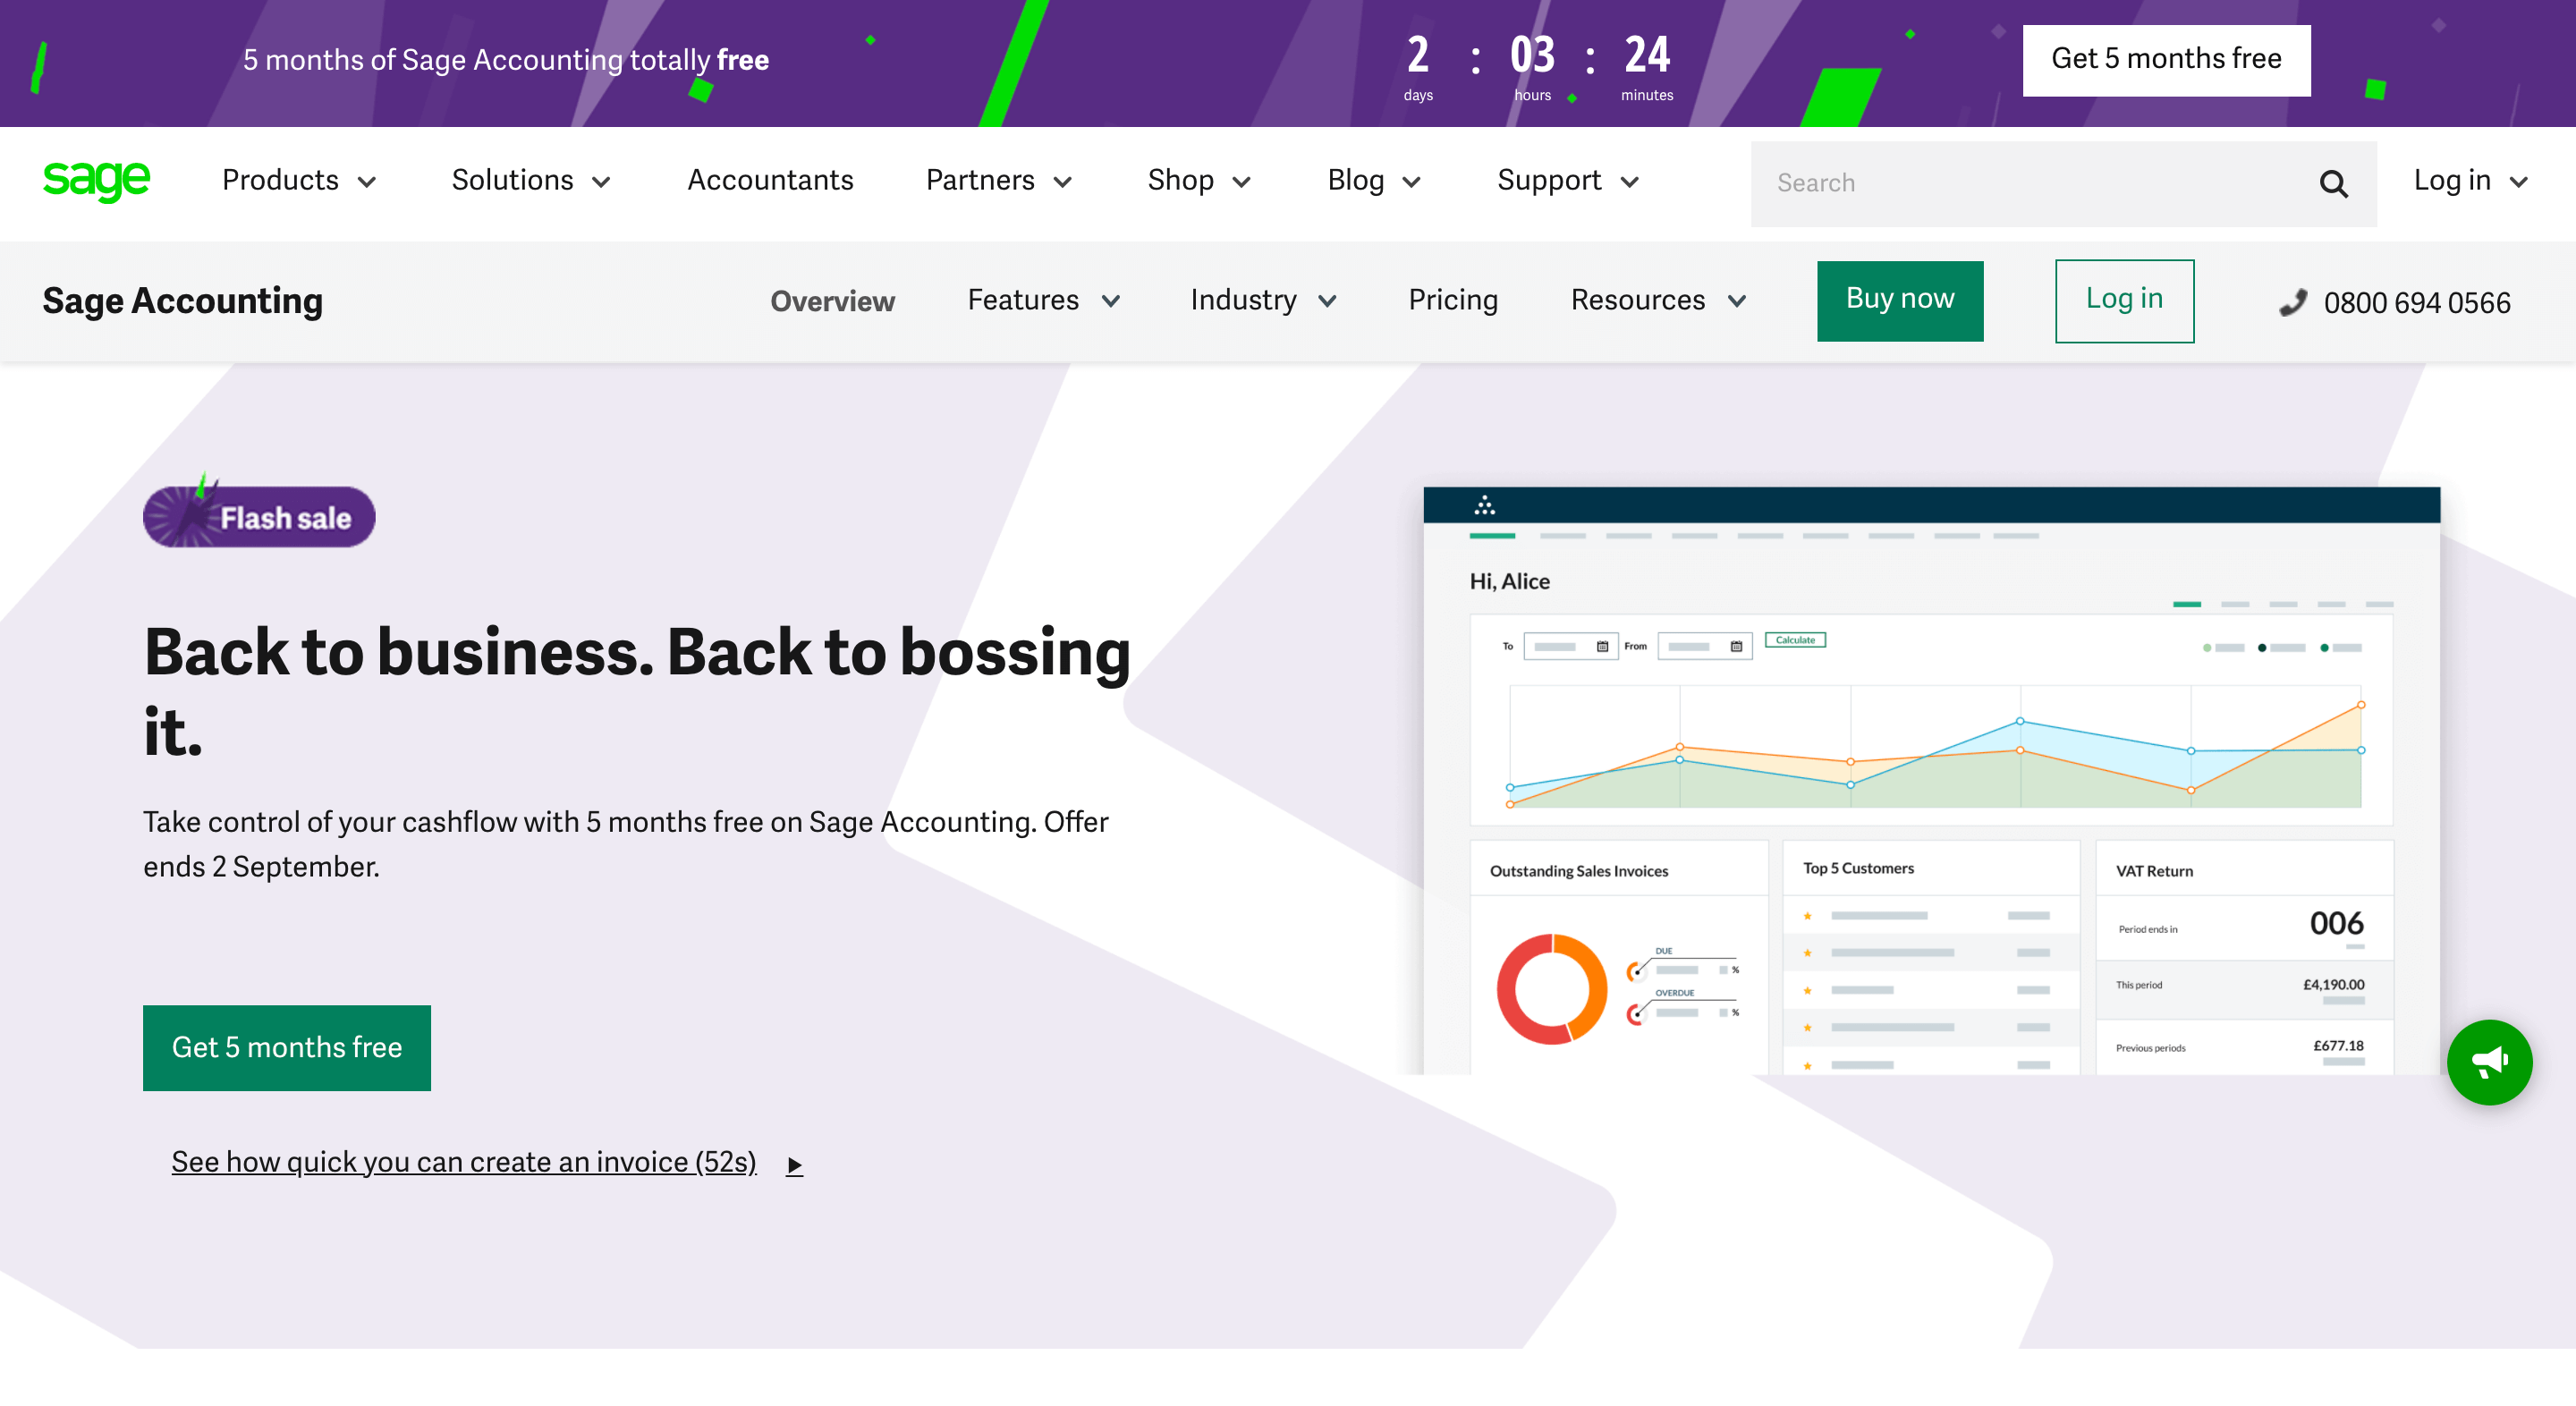Image resolution: width=2576 pixels, height=1406 pixels.
Task: Click the play arrow after invoice link
Action: (x=794, y=1164)
